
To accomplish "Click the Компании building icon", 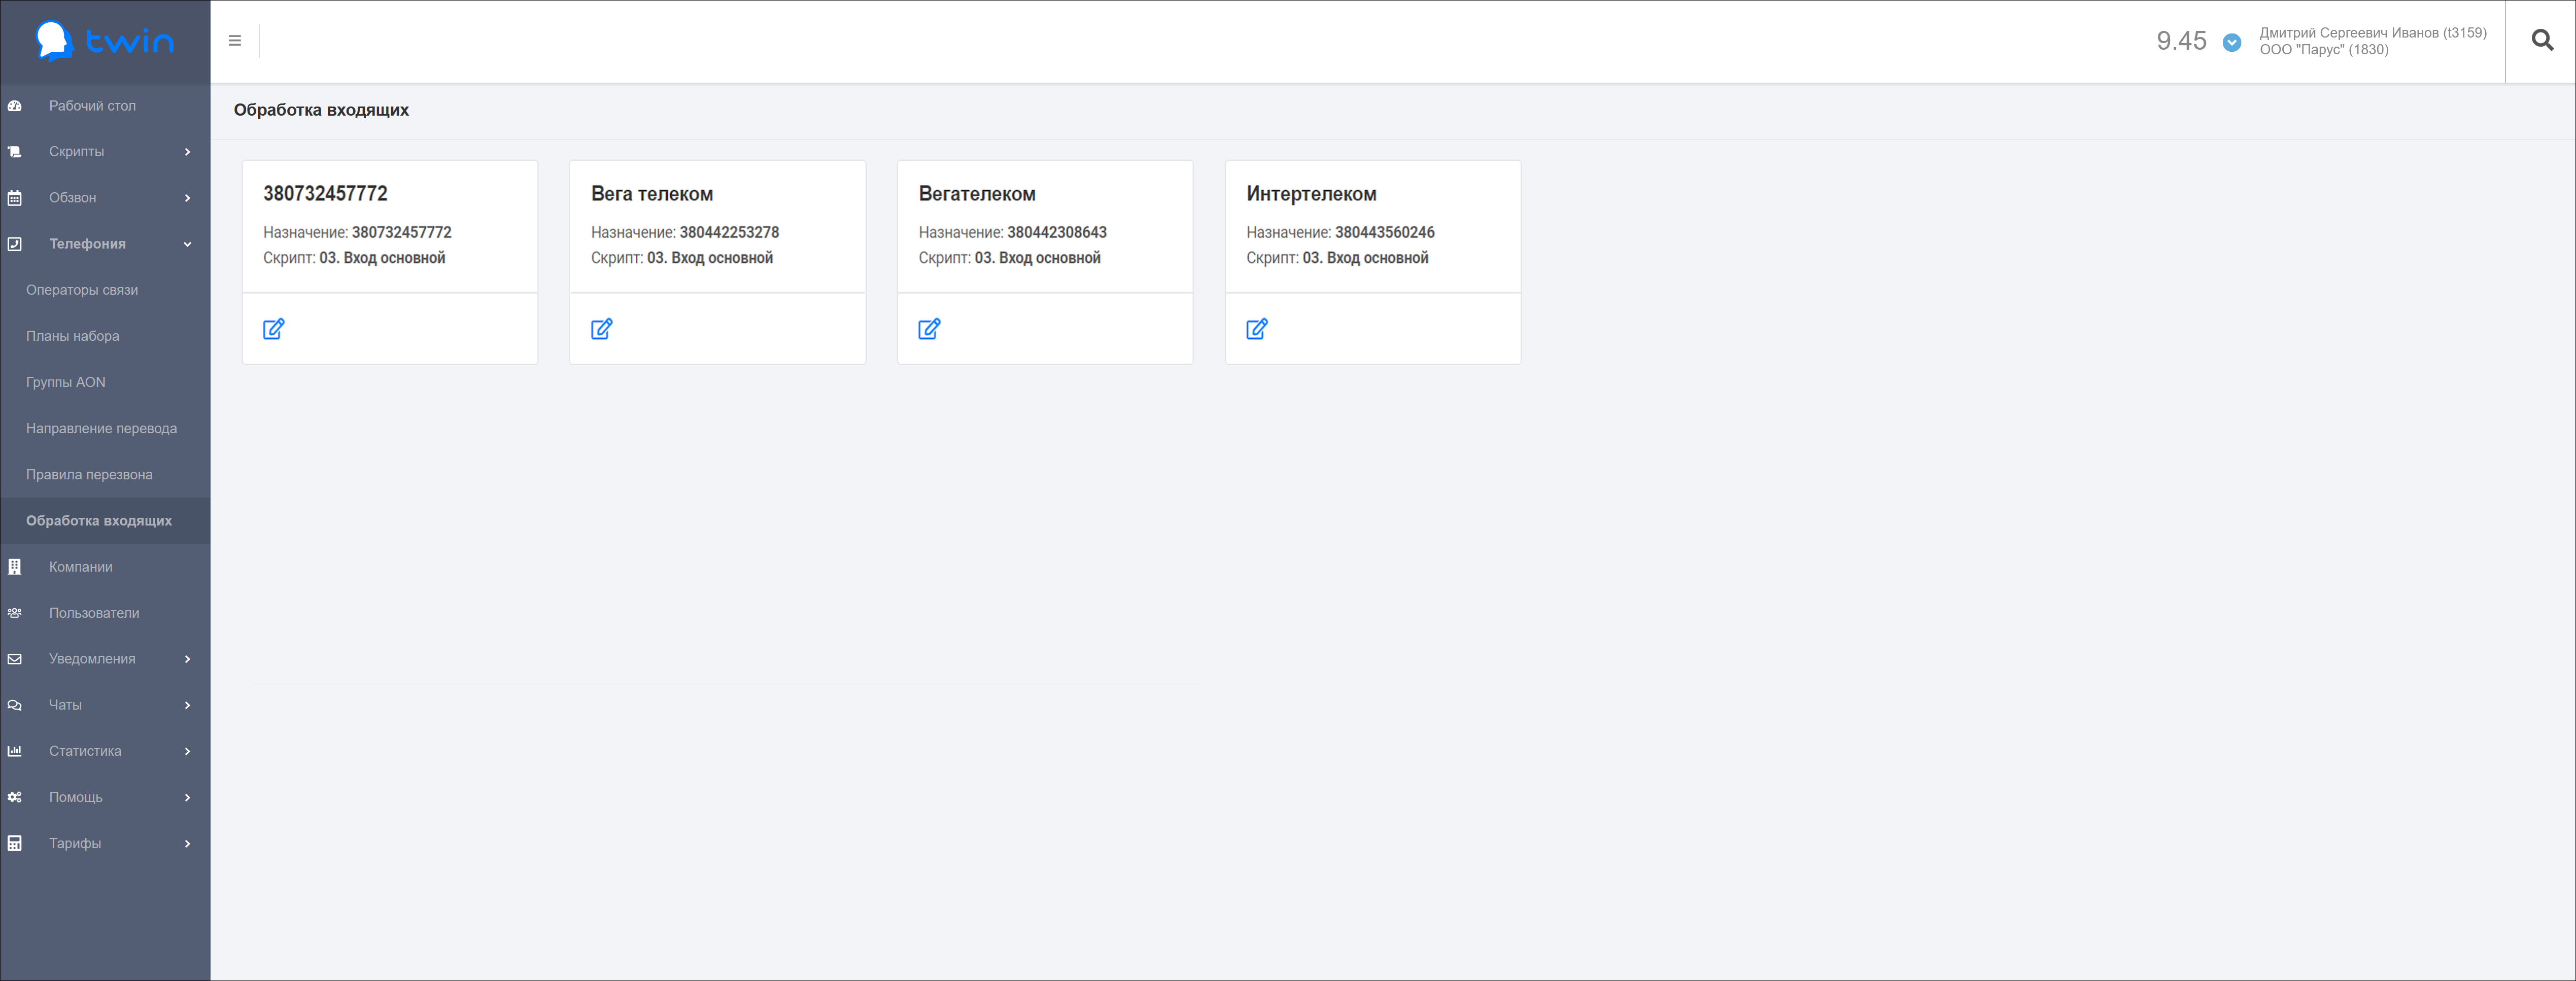I will pyautogui.click(x=15, y=567).
